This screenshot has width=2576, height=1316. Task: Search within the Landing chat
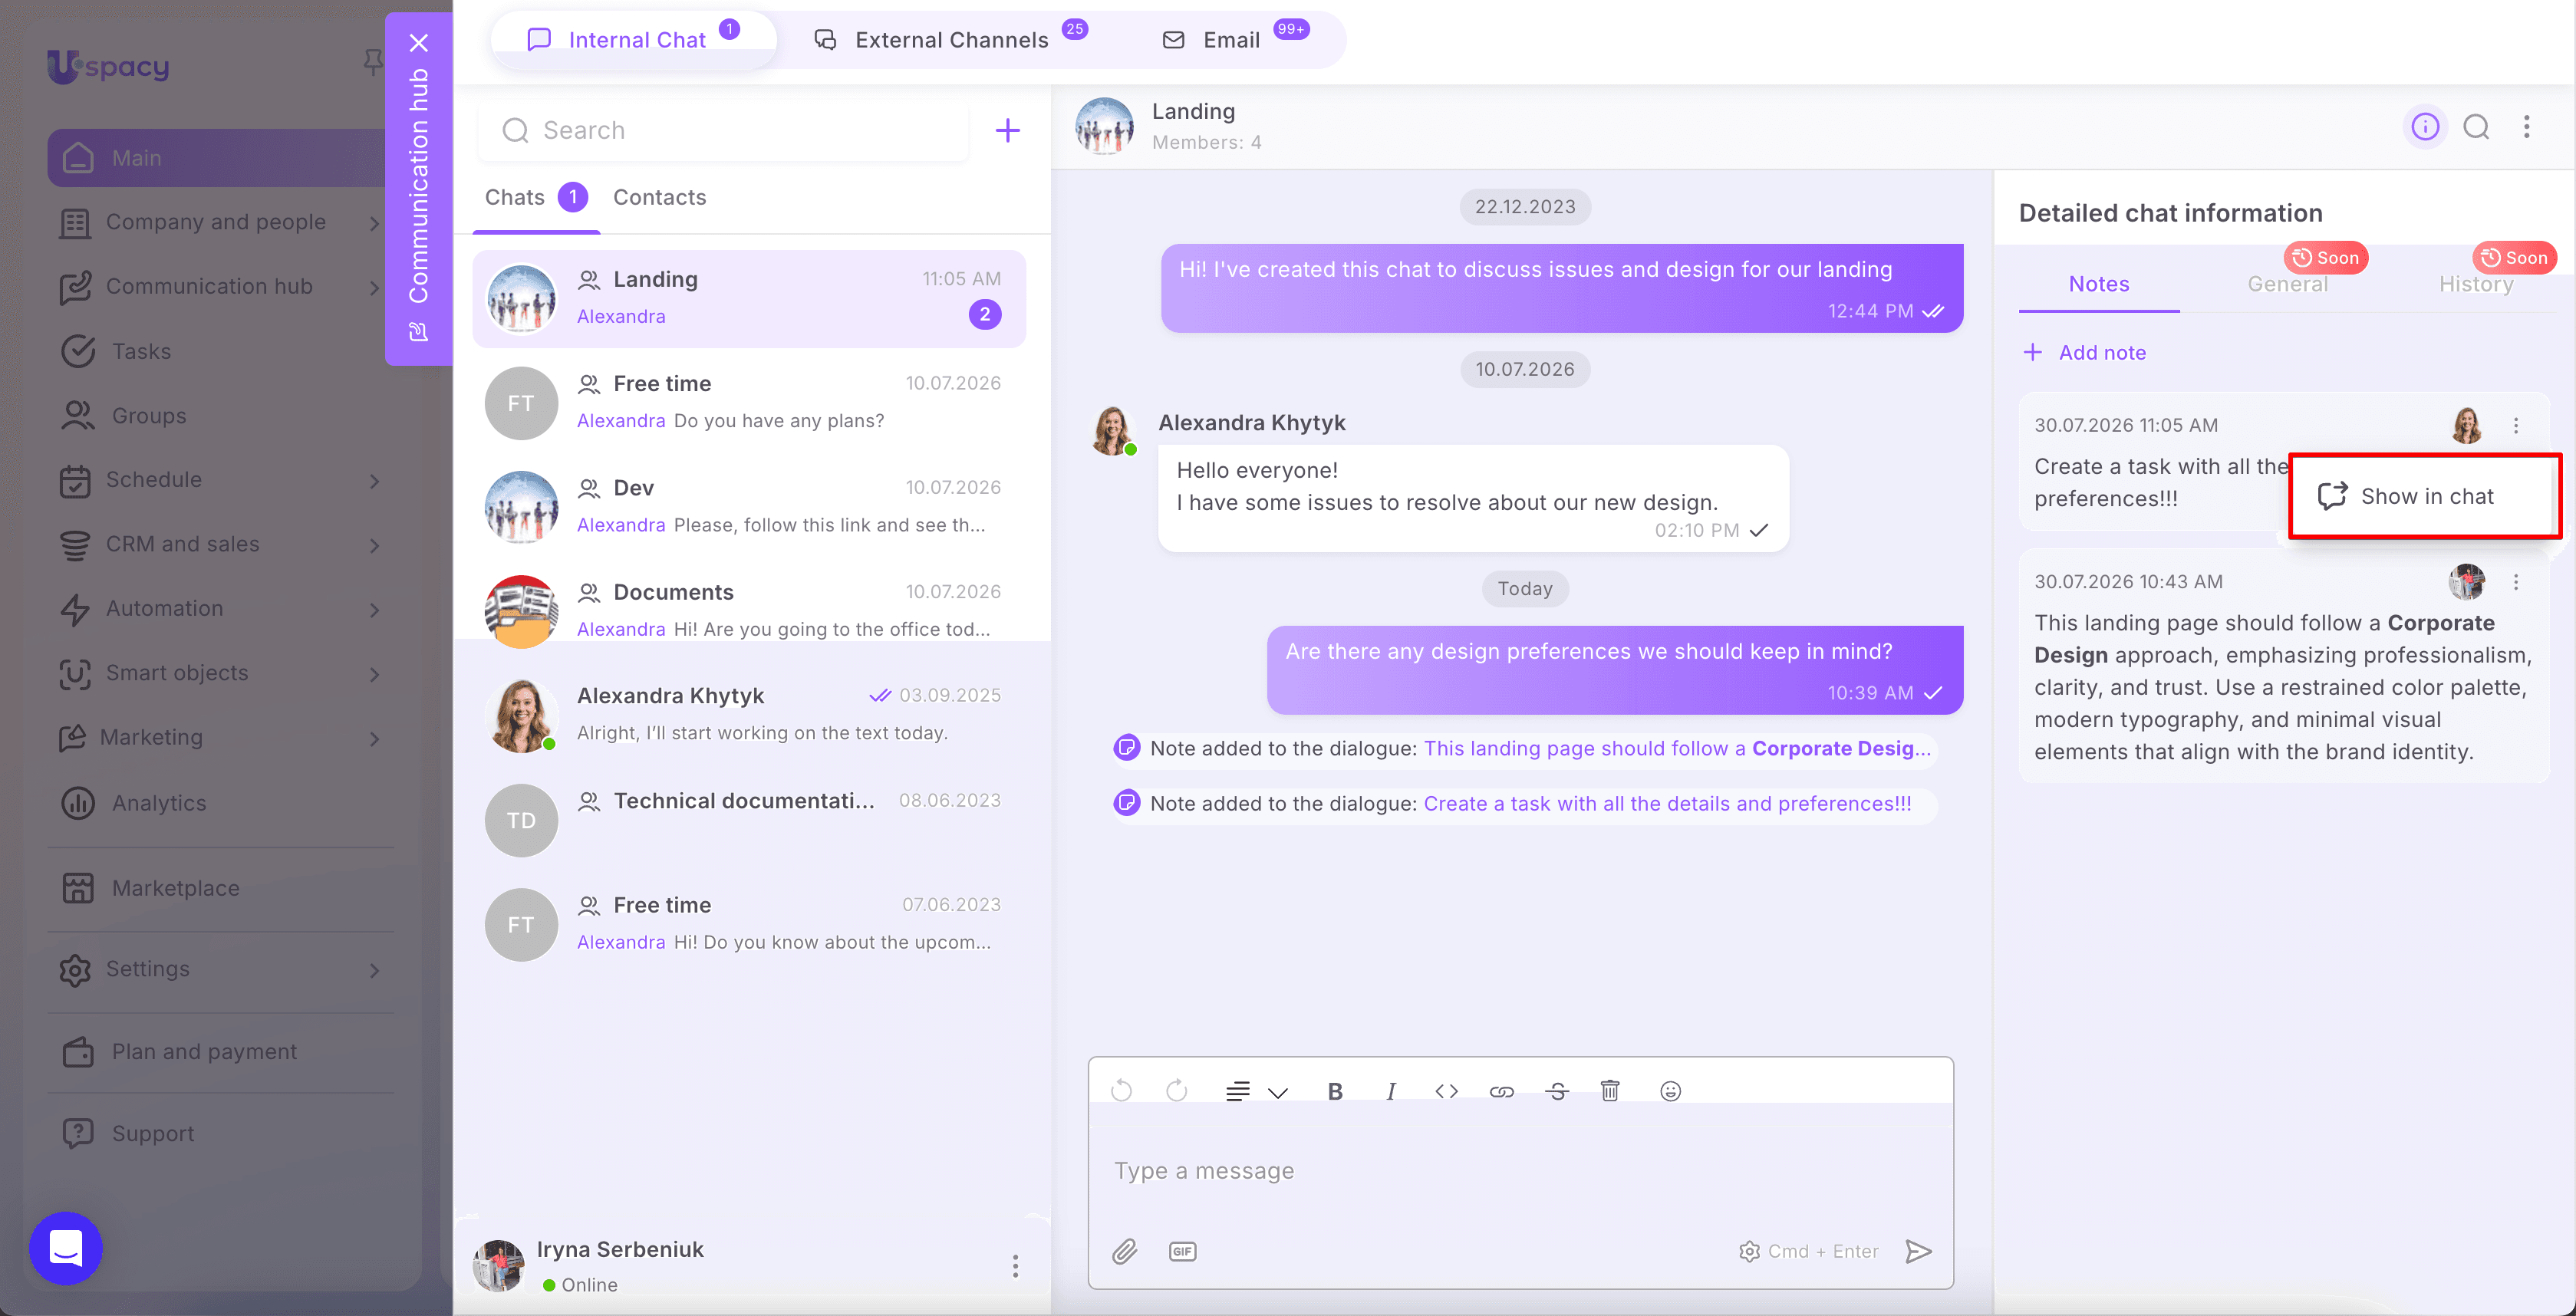[2476, 127]
